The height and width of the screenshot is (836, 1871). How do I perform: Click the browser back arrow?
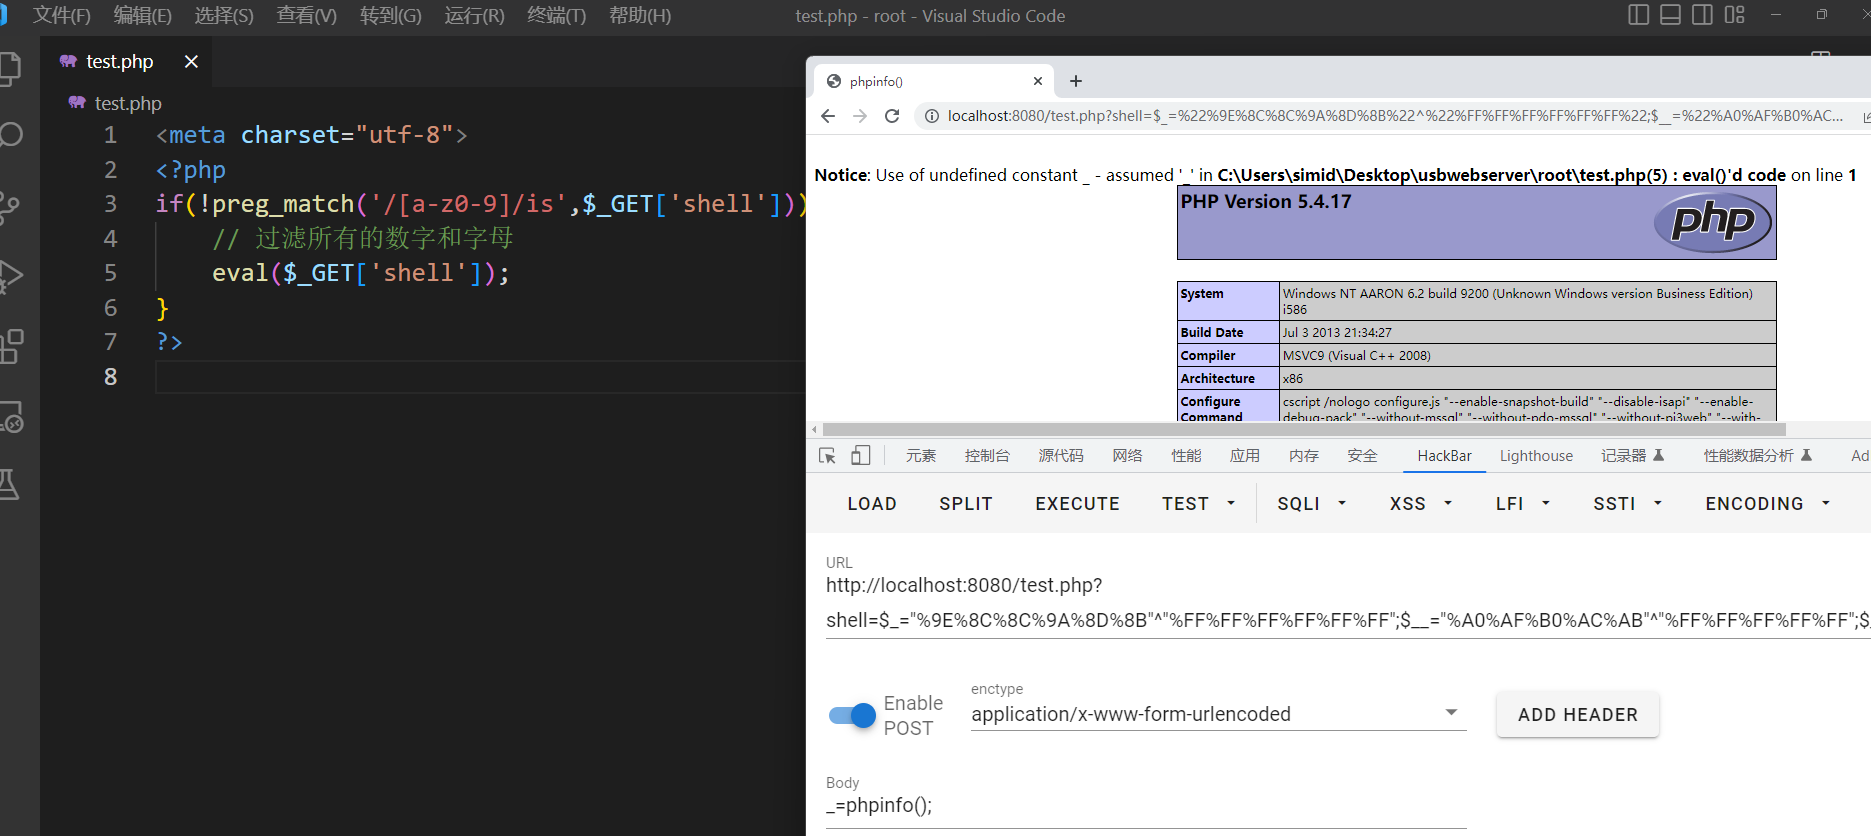point(828,116)
